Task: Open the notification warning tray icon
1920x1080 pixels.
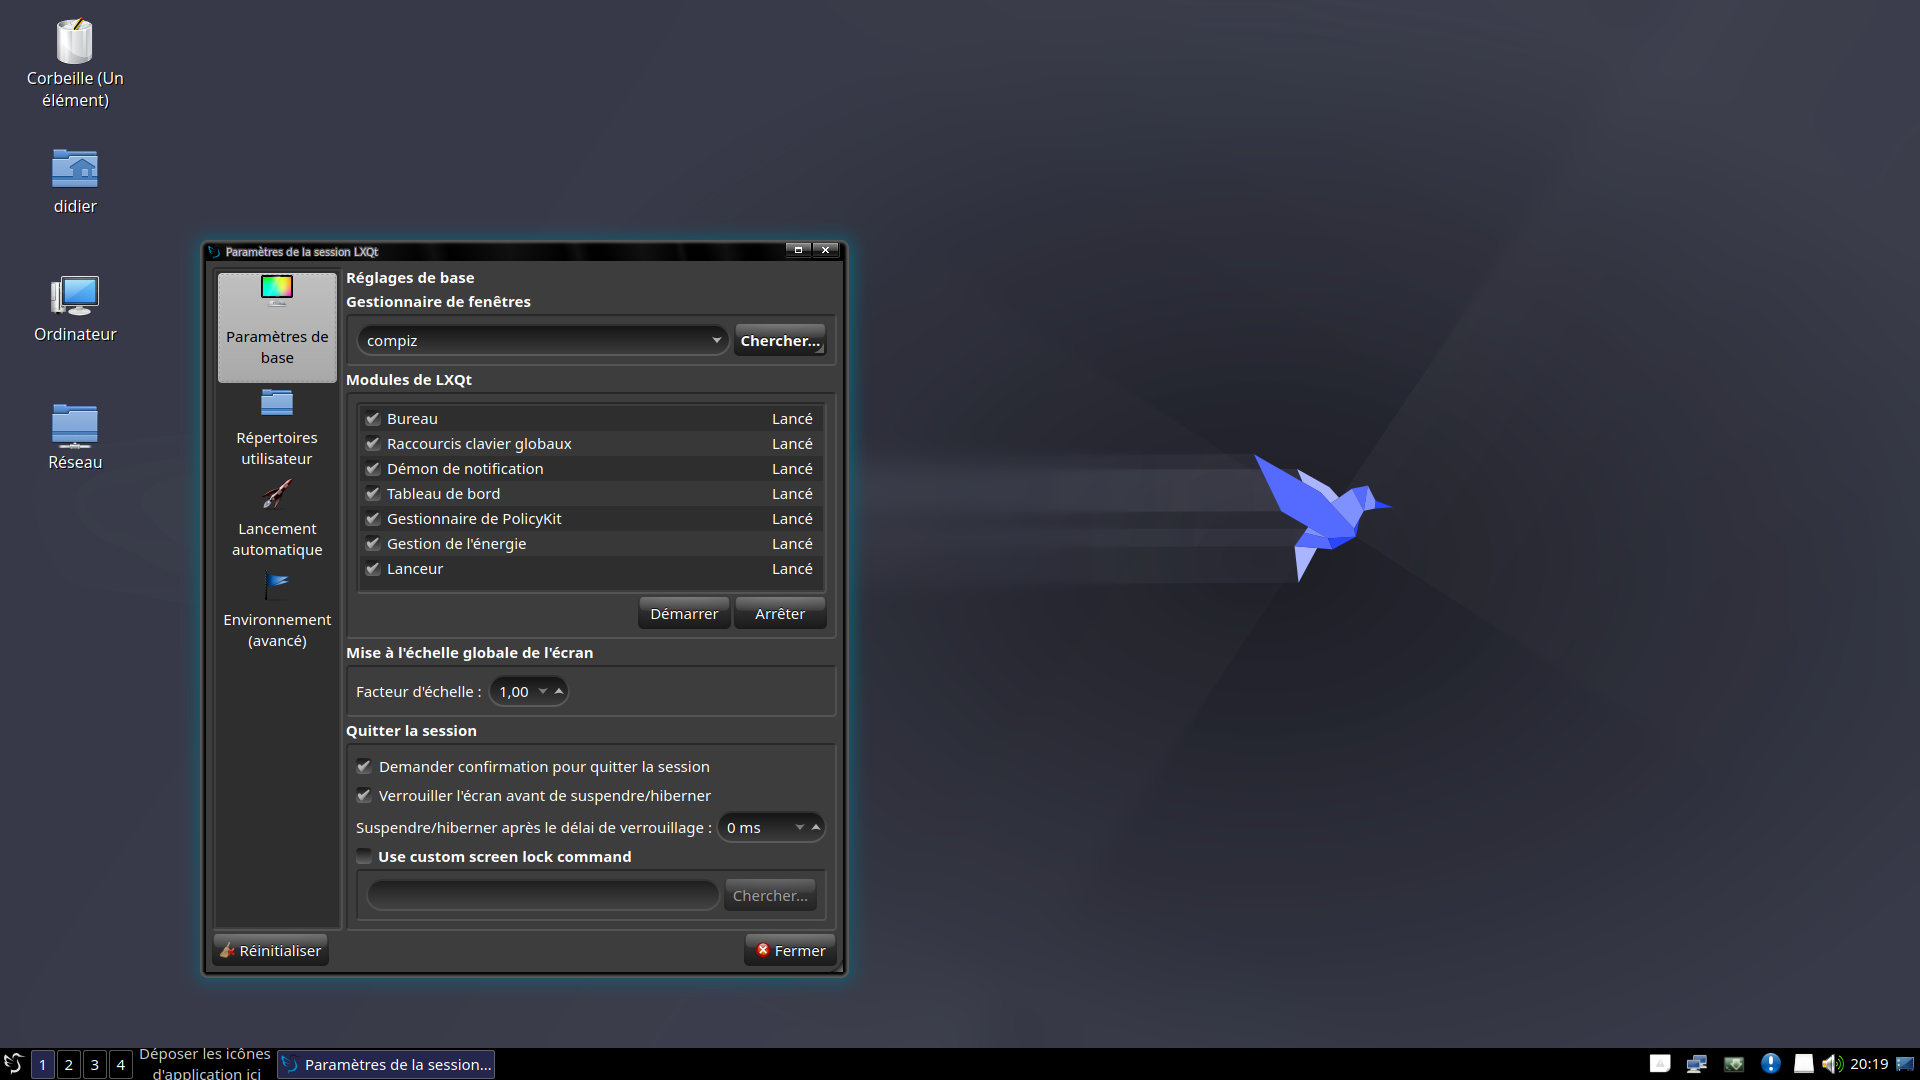Action: coord(1773,1063)
